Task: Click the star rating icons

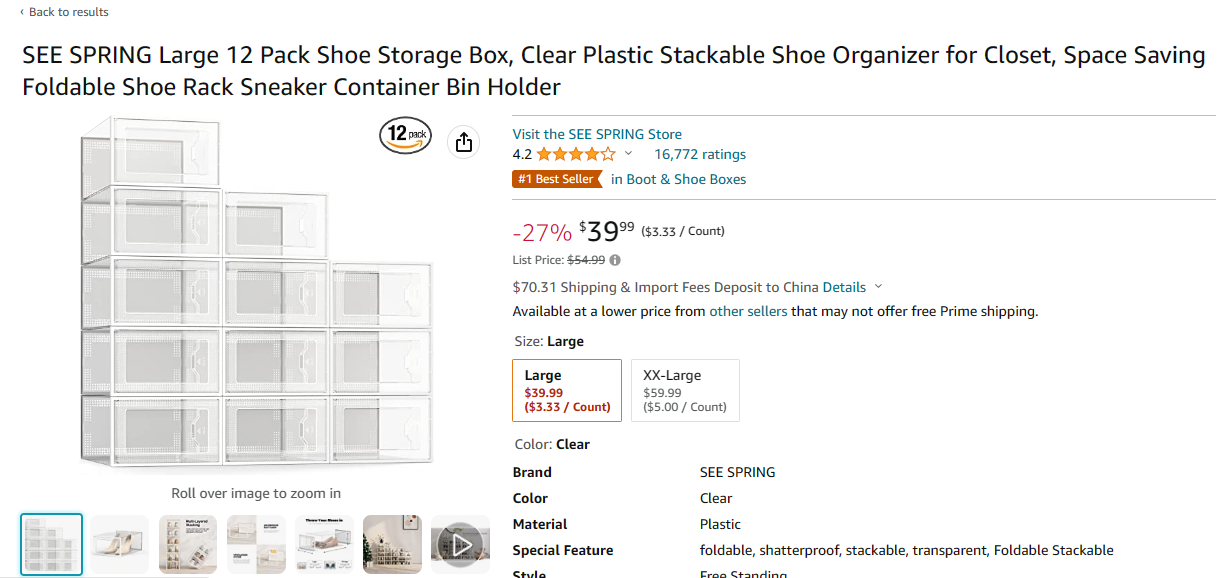Action: [575, 154]
